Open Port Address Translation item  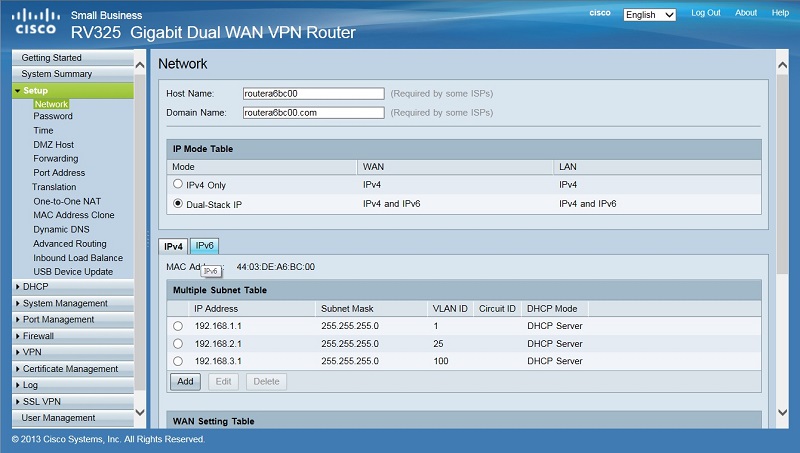click(x=59, y=180)
